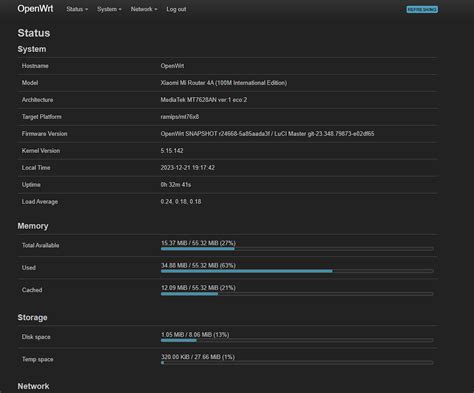Click the Used memory progress bar

pyautogui.click(x=297, y=271)
